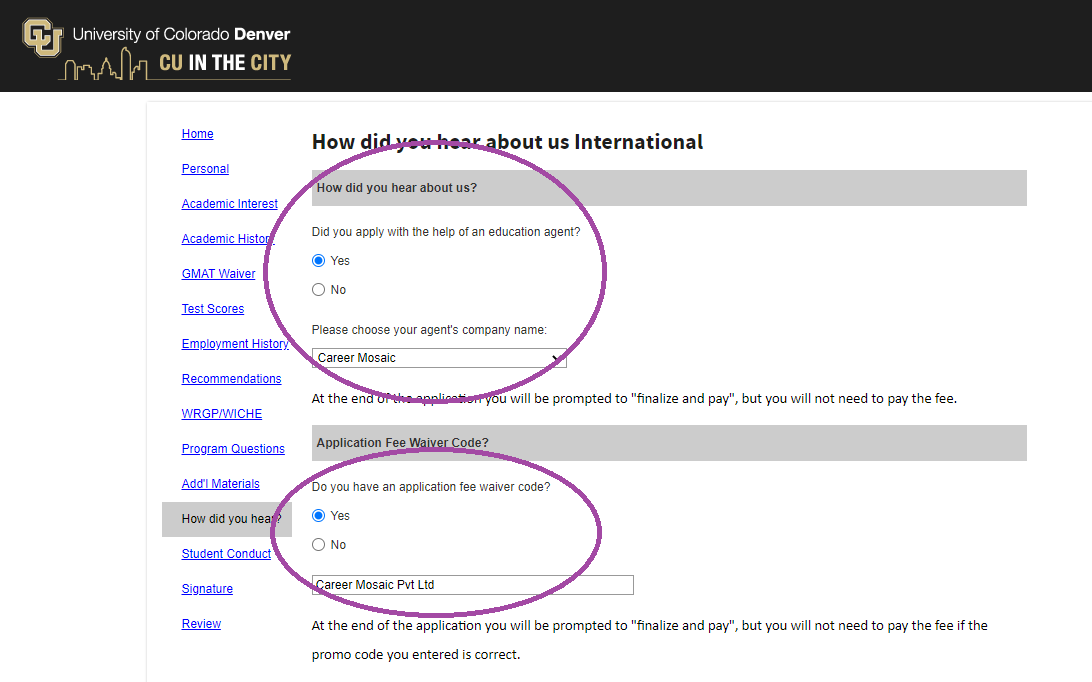Click the fee waiver code input field
The height and width of the screenshot is (682, 1092).
pyautogui.click(x=472, y=585)
